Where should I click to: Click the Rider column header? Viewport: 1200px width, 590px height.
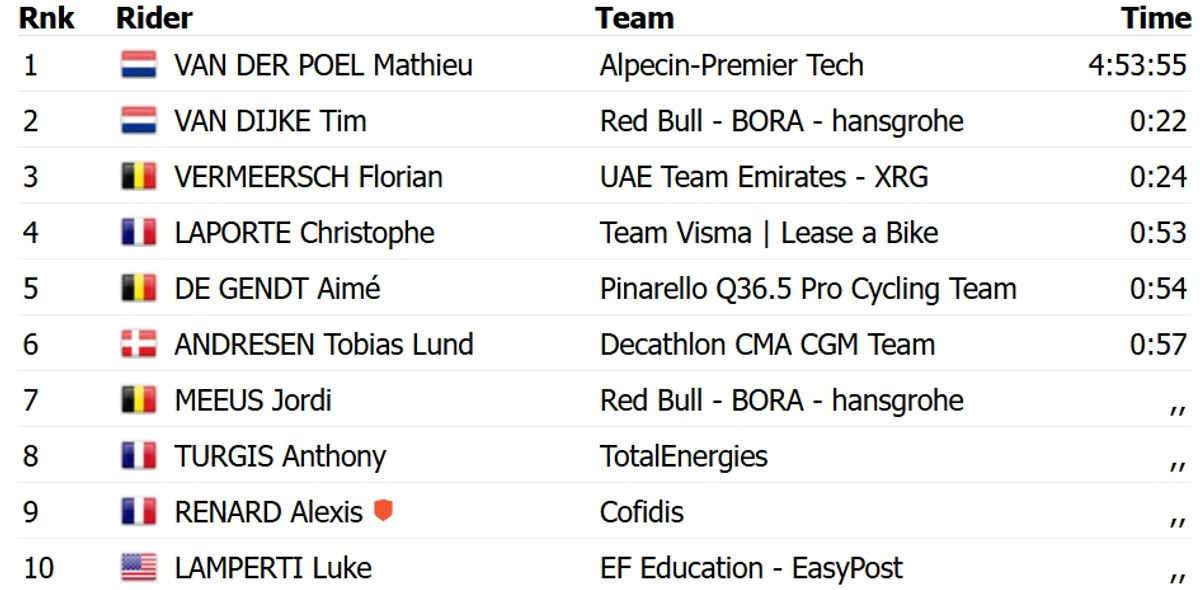154,18
